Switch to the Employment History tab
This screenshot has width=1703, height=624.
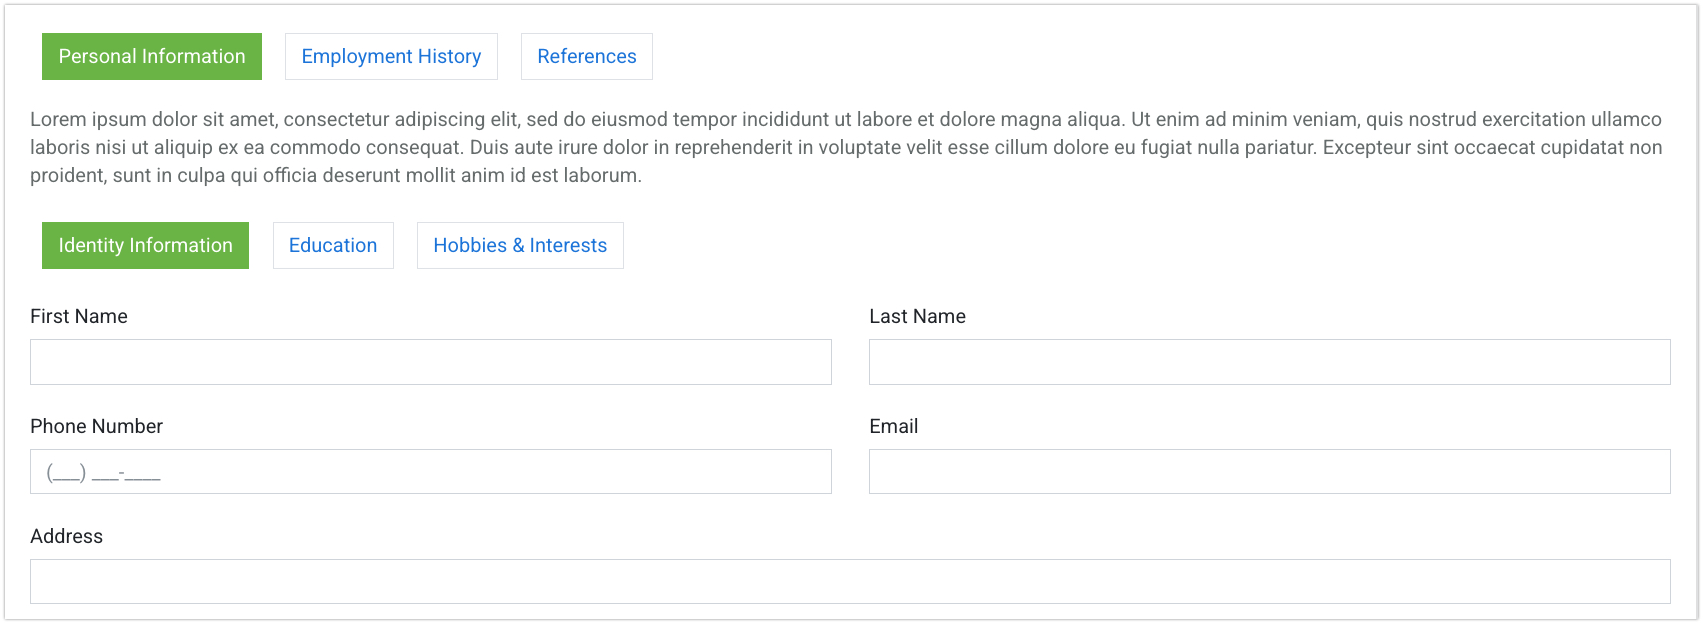(391, 57)
